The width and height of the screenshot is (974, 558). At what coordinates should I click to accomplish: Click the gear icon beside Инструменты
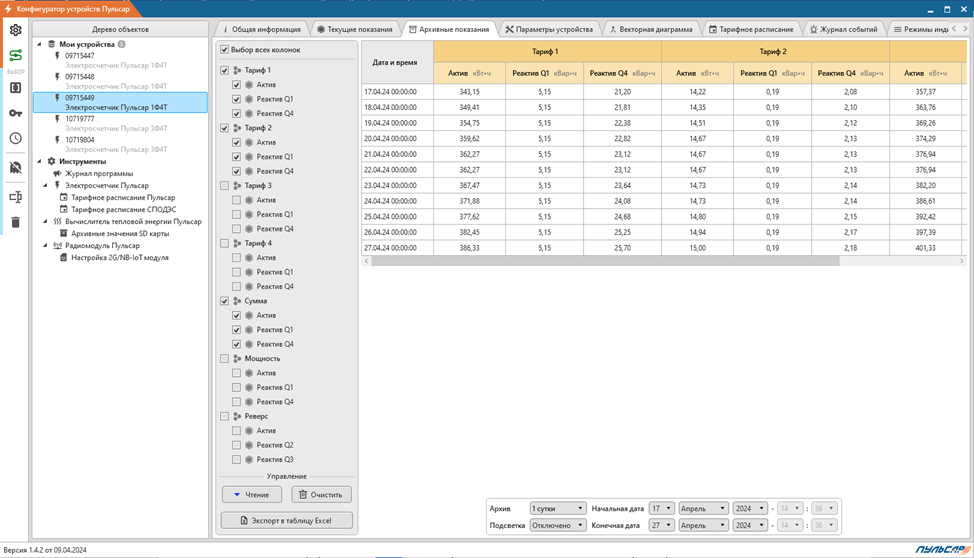[52, 162]
